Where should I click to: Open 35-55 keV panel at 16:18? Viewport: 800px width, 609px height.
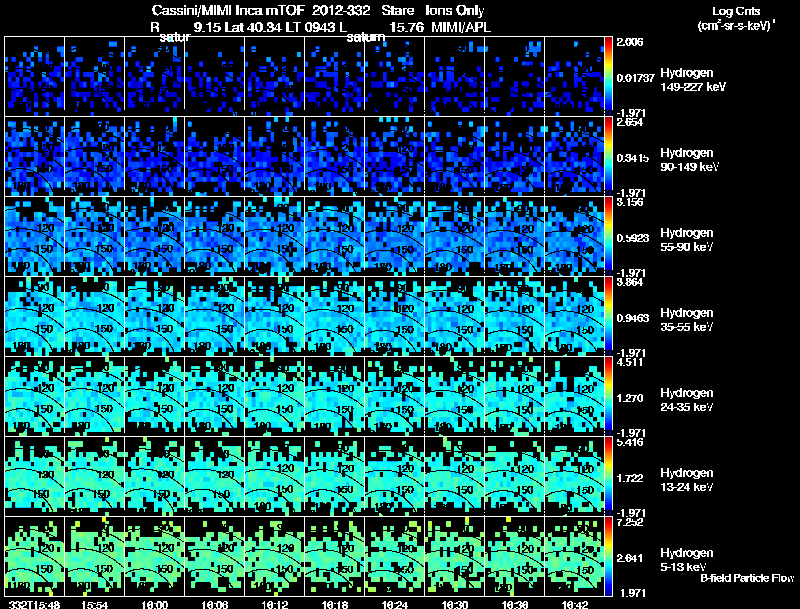click(x=335, y=316)
